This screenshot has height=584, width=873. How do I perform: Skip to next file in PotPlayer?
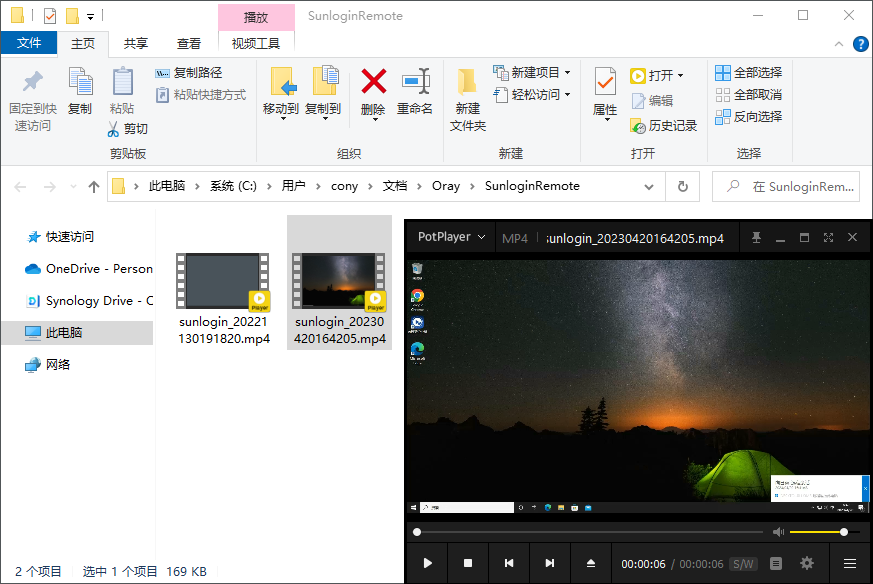[550, 563]
